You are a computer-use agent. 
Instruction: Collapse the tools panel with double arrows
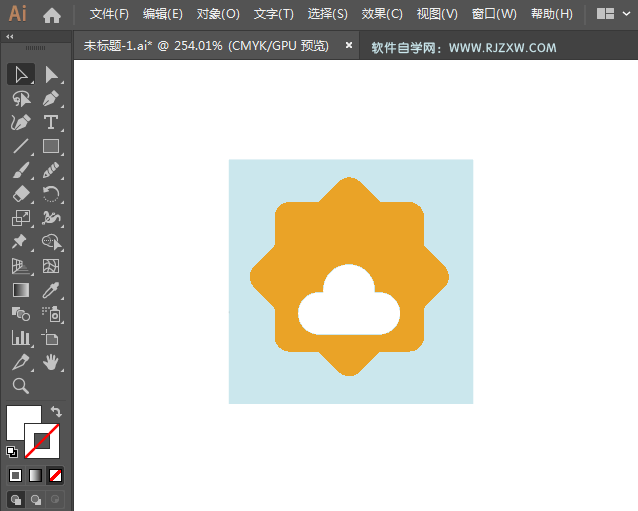[10, 37]
